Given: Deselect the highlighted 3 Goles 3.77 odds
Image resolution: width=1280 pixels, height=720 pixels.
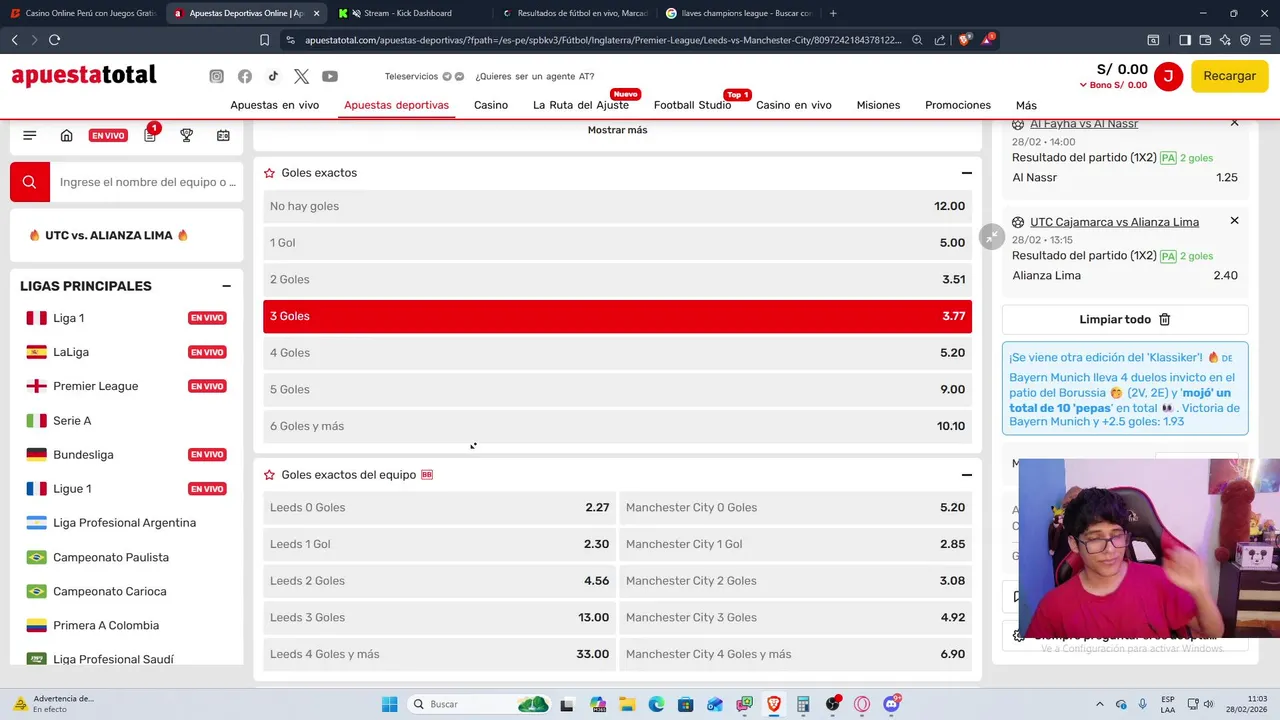Looking at the screenshot, I should pos(617,316).
